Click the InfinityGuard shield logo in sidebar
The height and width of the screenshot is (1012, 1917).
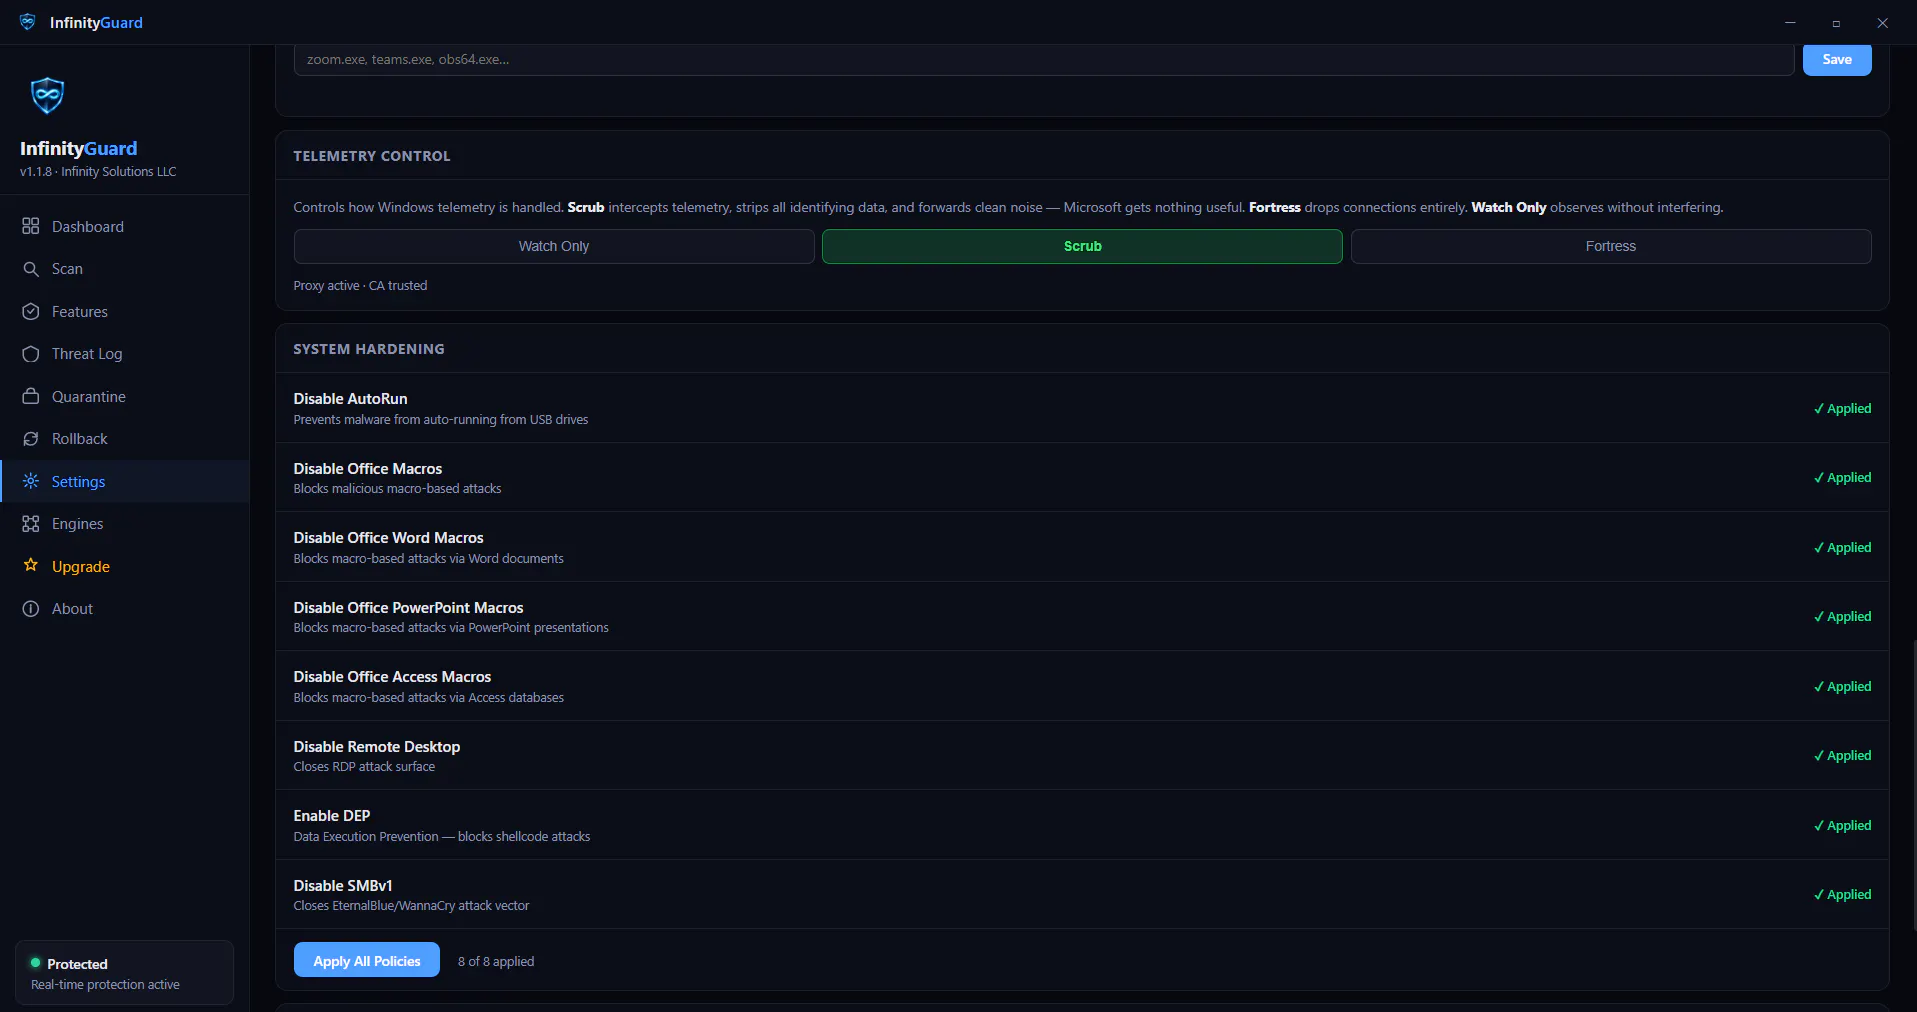click(47, 96)
